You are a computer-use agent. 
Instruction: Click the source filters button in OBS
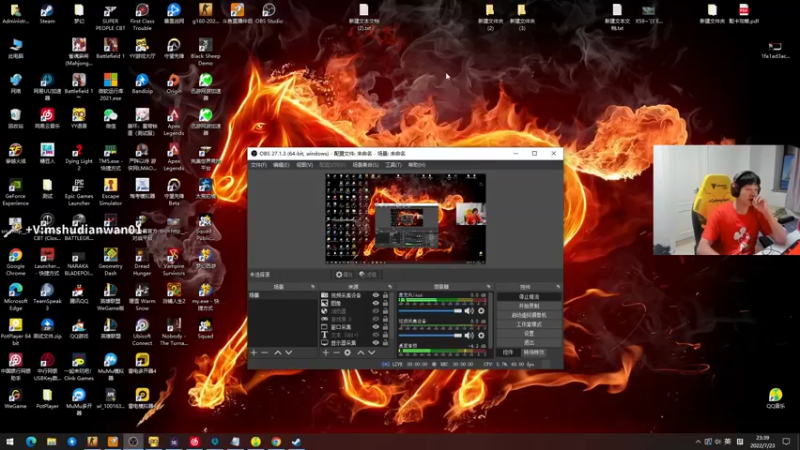(x=368, y=274)
